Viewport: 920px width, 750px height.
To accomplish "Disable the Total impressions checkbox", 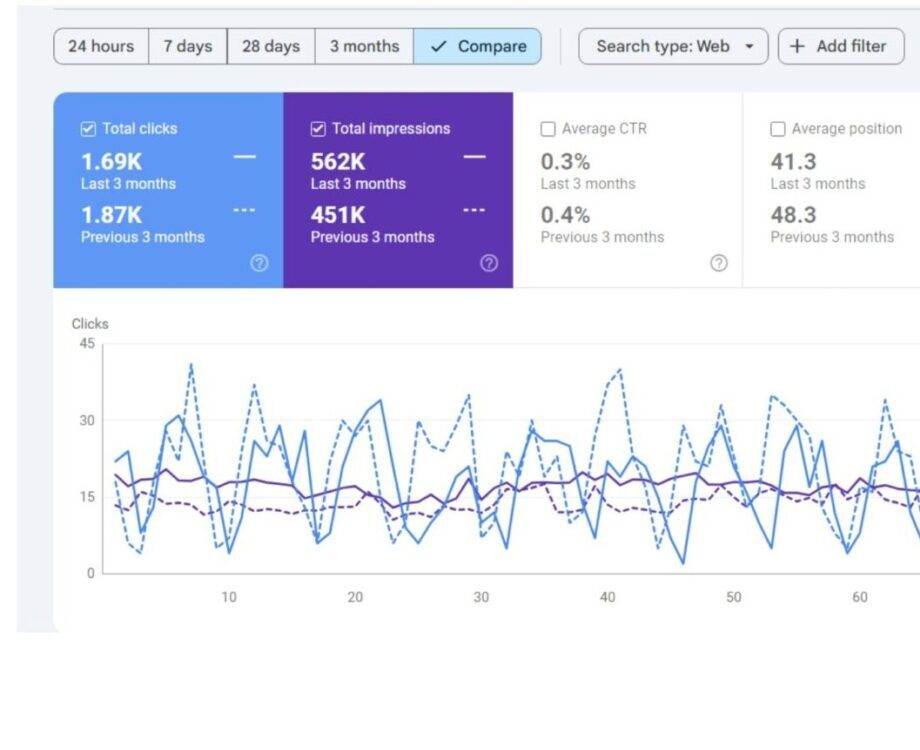I will (x=318, y=129).
